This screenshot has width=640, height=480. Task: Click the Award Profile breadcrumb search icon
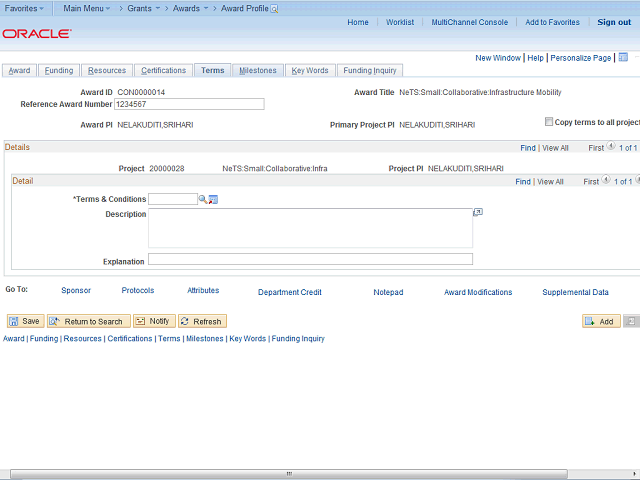[274, 9]
